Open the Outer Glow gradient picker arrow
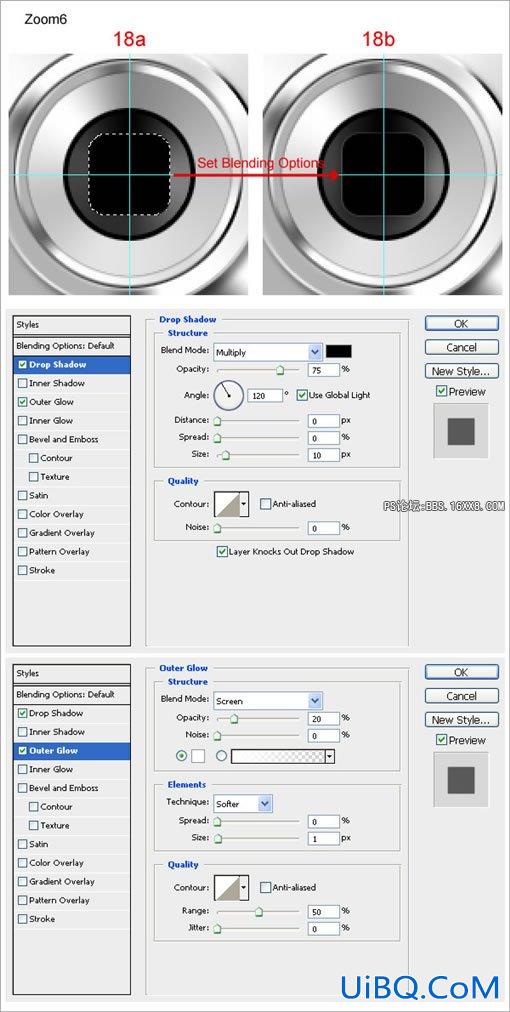This screenshot has width=510, height=1012. 331,756
